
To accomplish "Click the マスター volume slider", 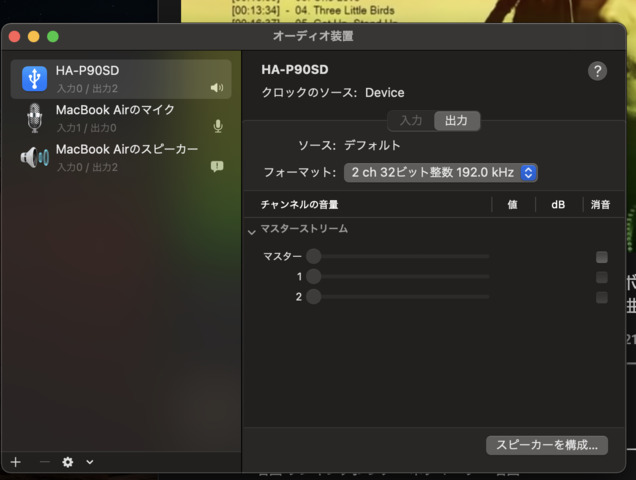I will coord(398,256).
